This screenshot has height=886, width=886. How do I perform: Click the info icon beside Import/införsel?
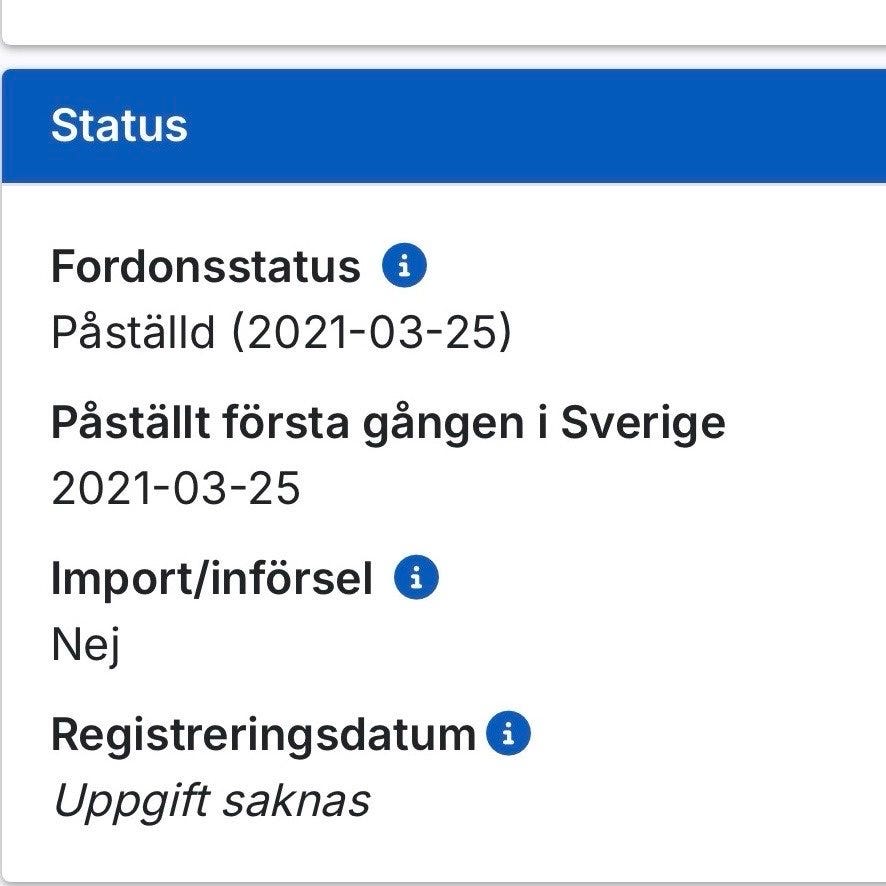416,577
